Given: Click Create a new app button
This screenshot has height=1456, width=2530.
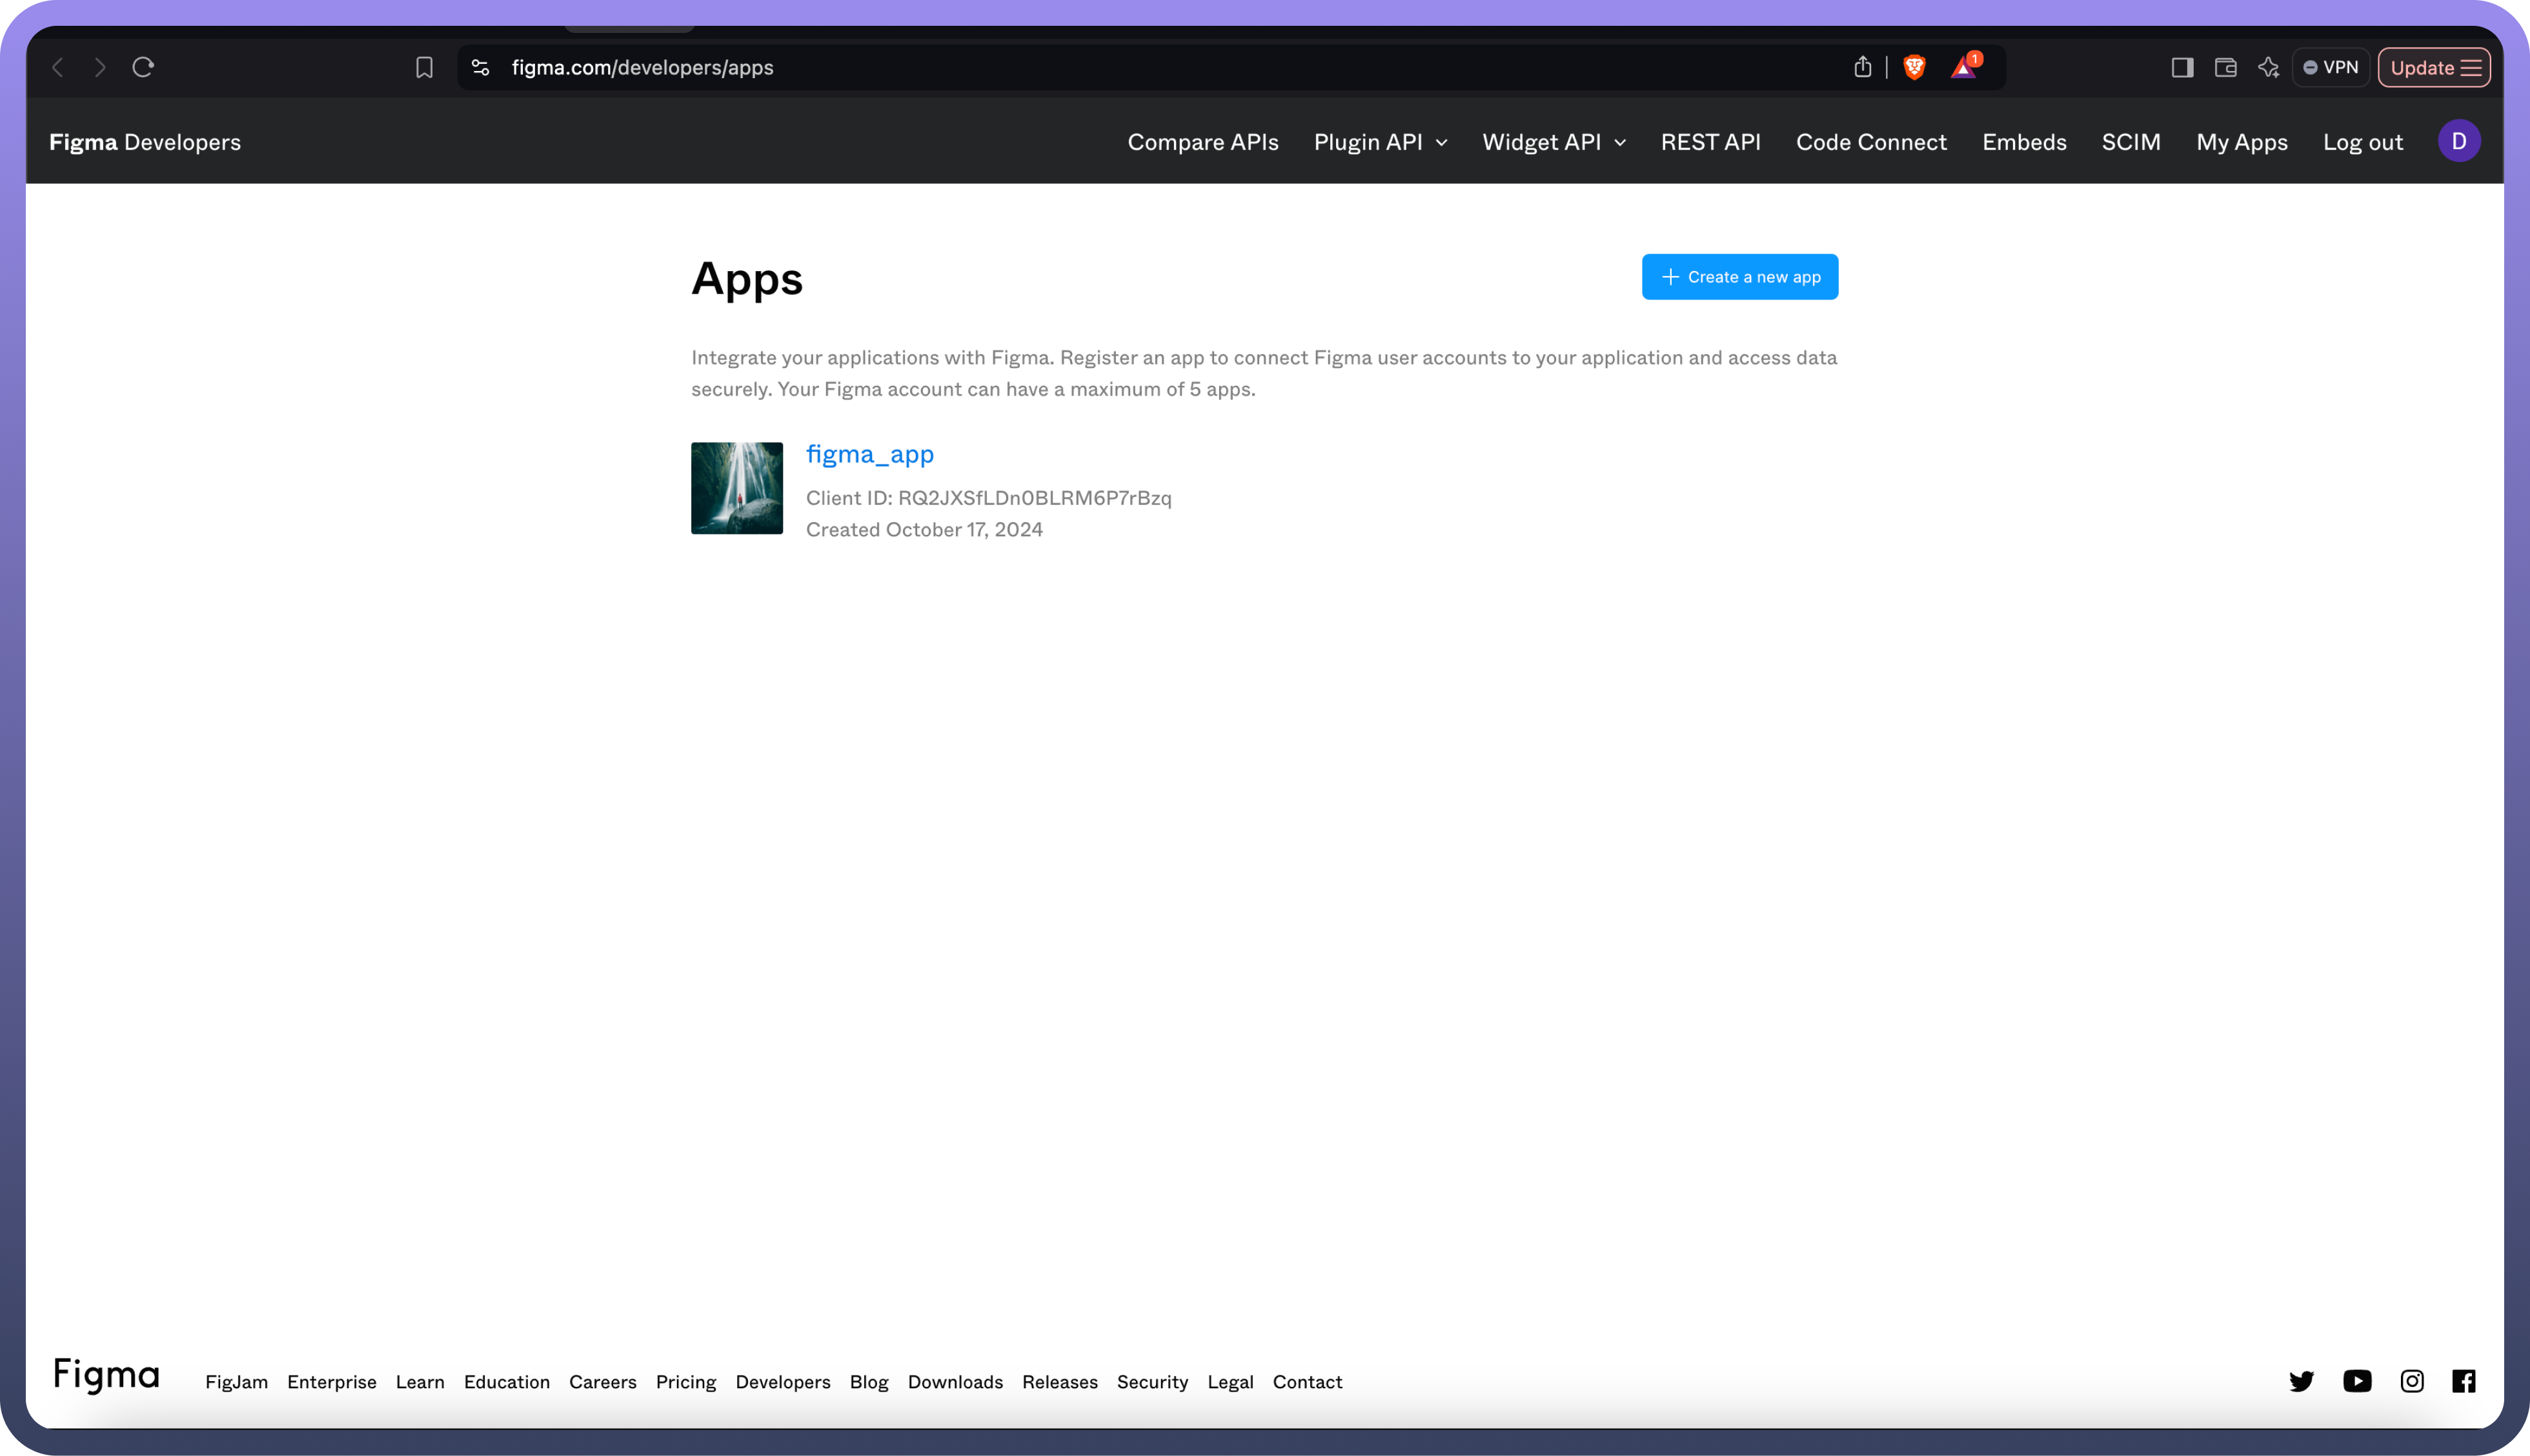Looking at the screenshot, I should [x=1739, y=277].
